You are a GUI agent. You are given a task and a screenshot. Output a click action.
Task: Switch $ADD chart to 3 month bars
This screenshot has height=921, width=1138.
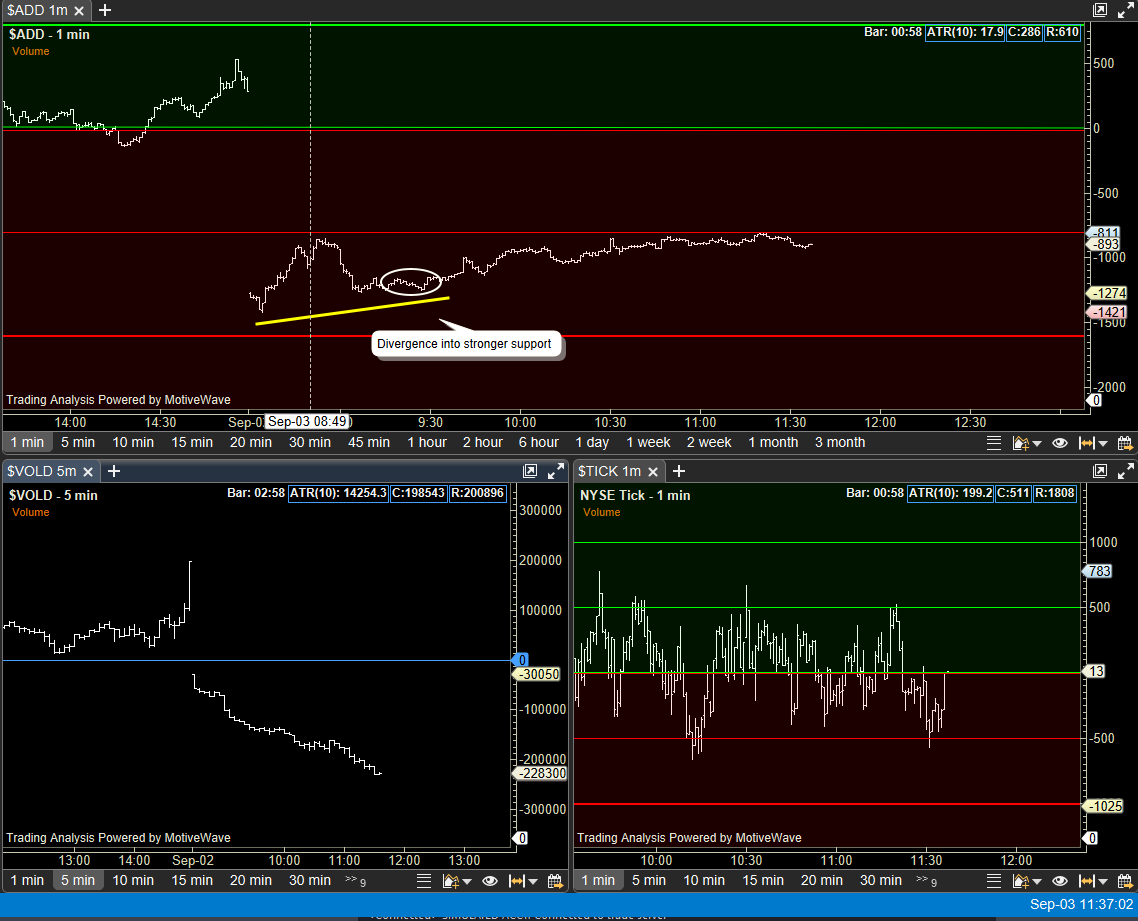tap(840, 442)
